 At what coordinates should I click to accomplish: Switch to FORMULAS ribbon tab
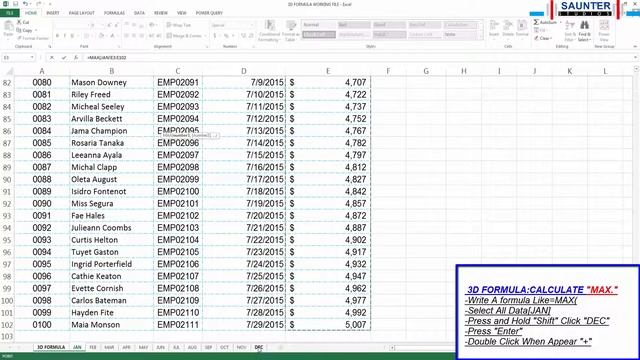point(114,13)
